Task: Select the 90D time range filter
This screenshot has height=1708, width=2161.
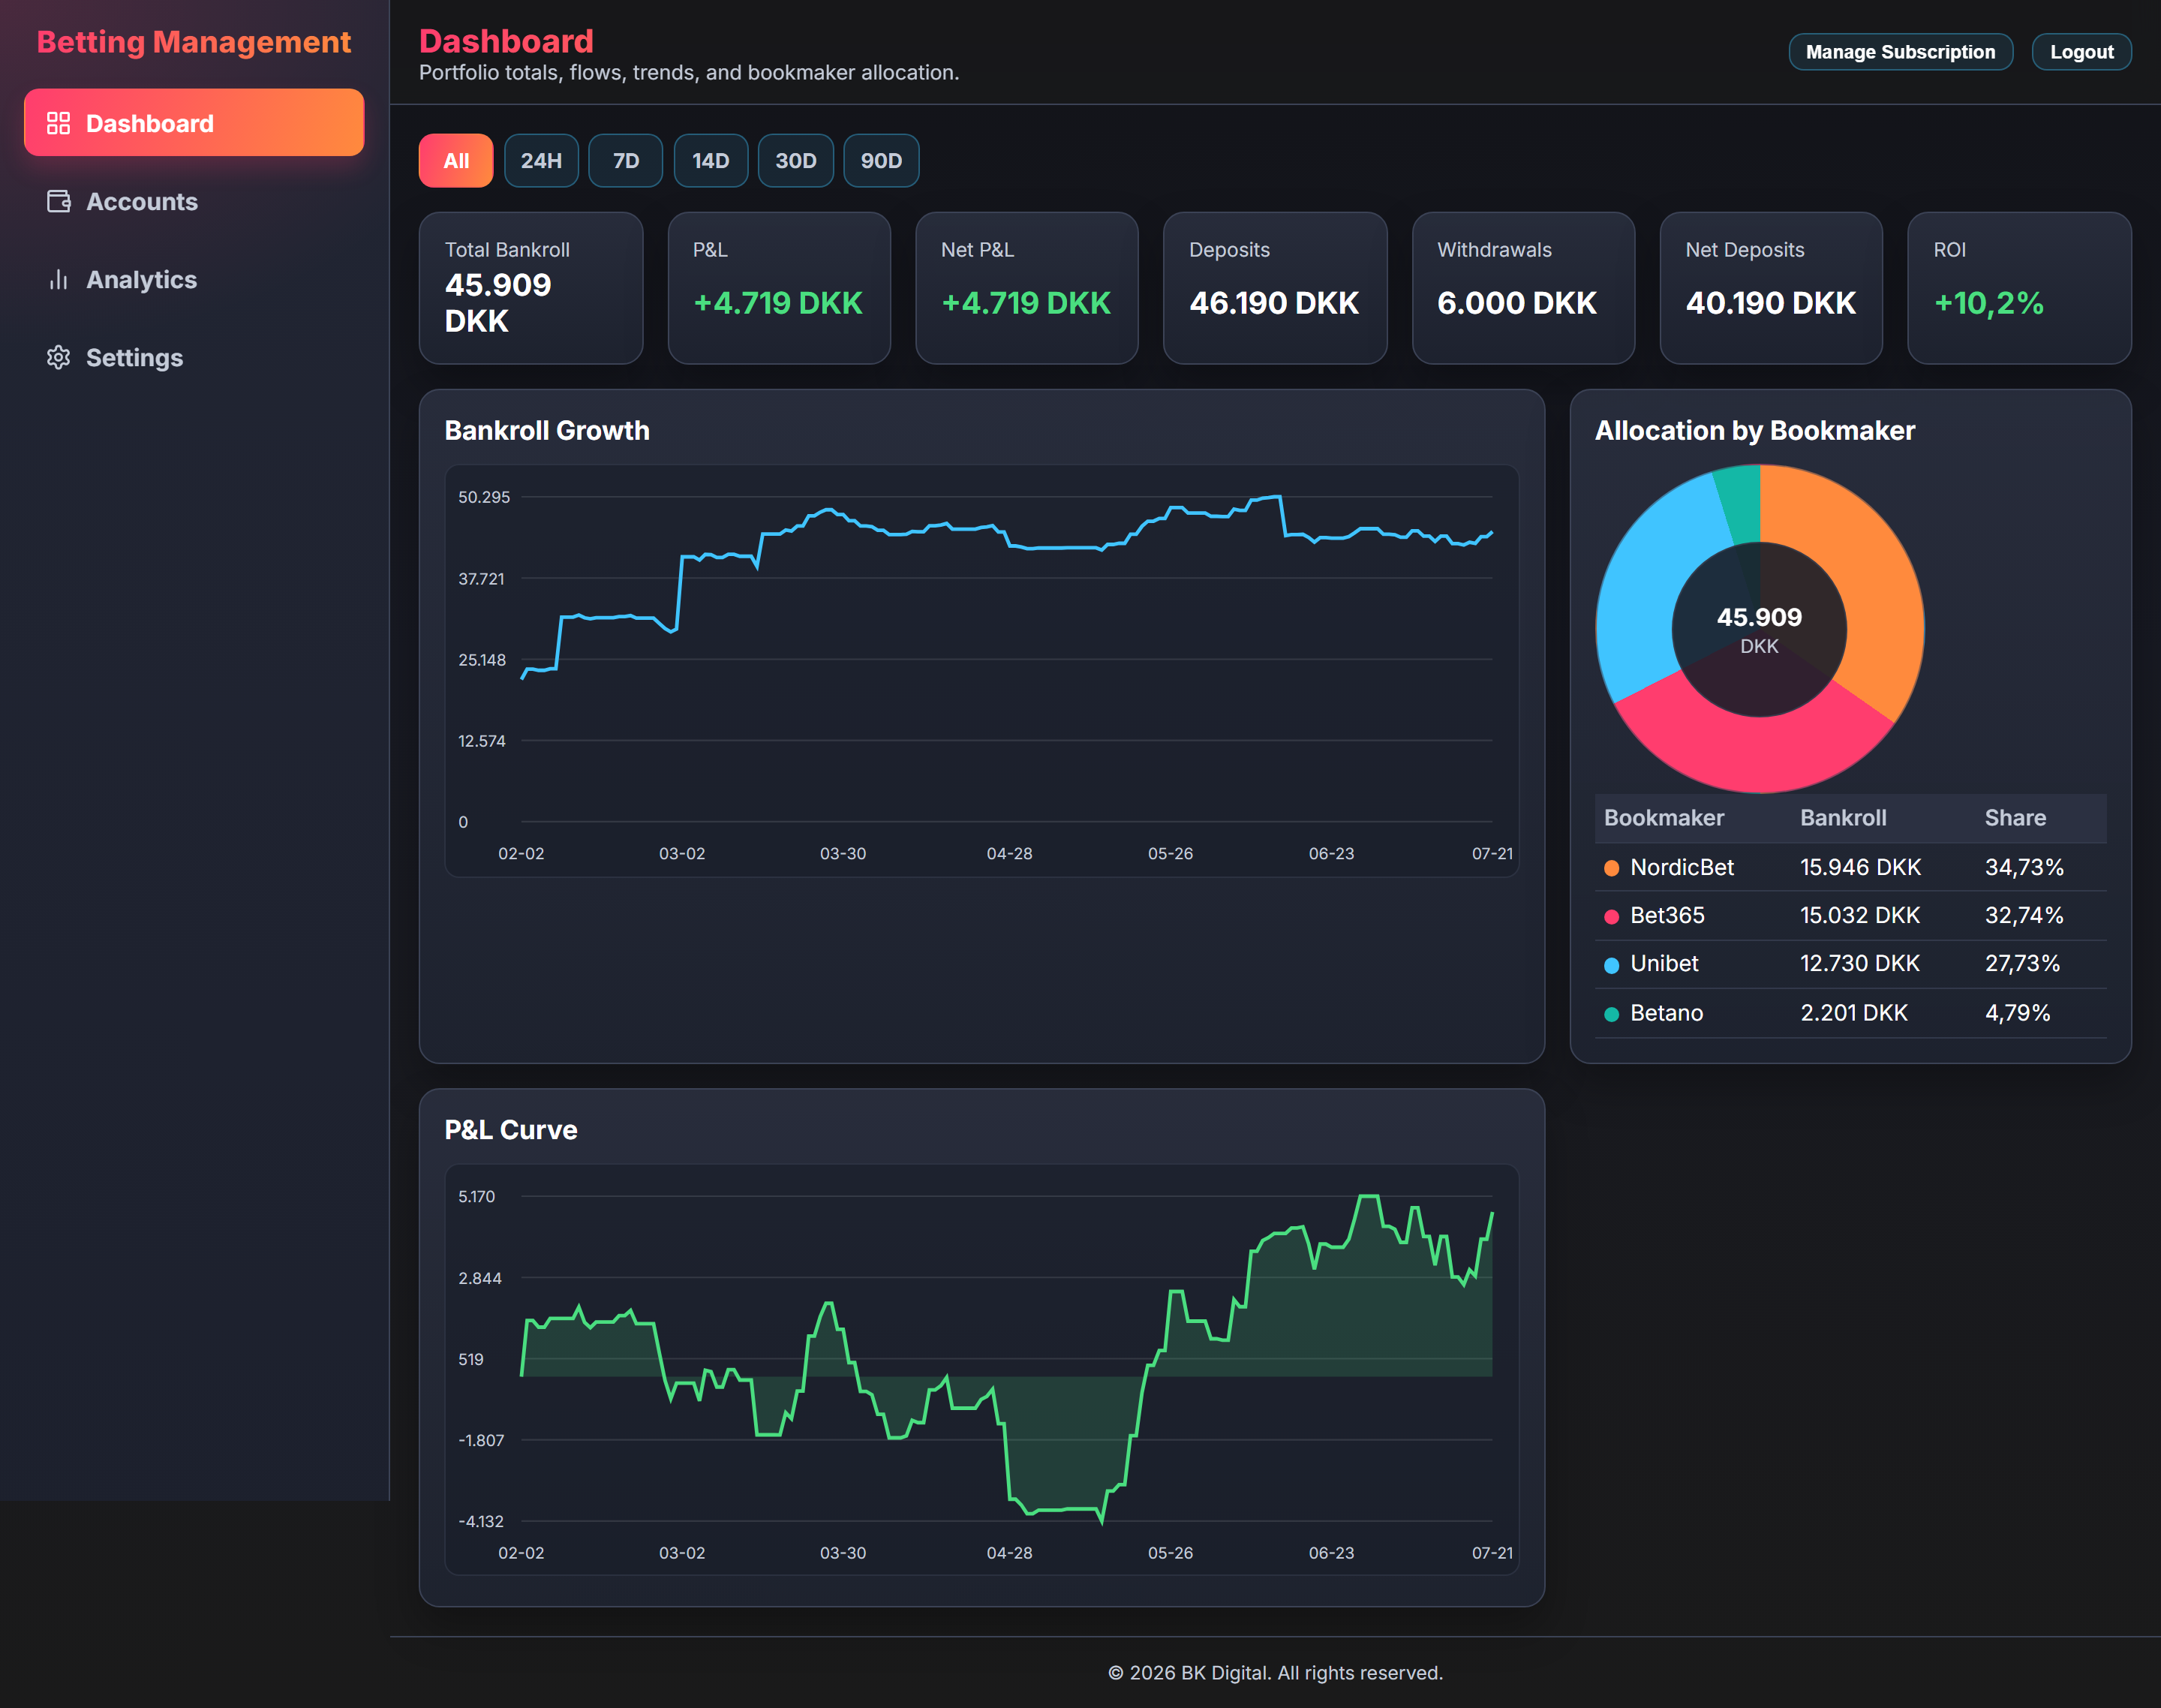Action: click(881, 160)
